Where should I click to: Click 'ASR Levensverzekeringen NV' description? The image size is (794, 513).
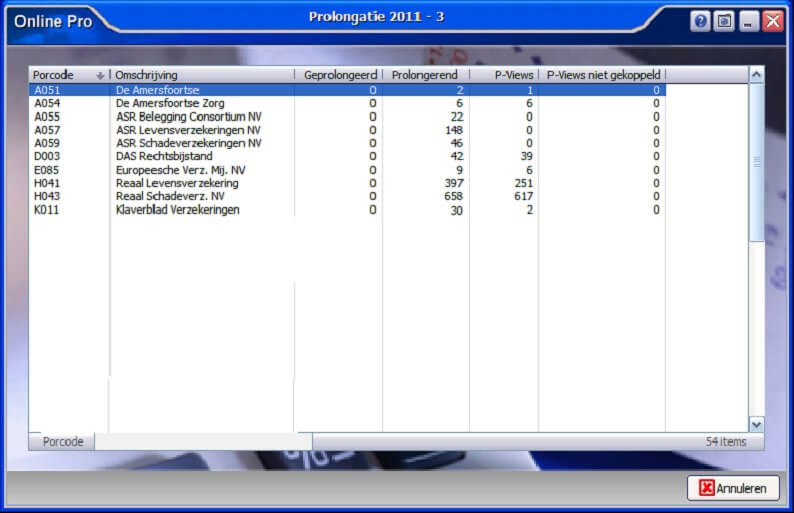[188, 130]
